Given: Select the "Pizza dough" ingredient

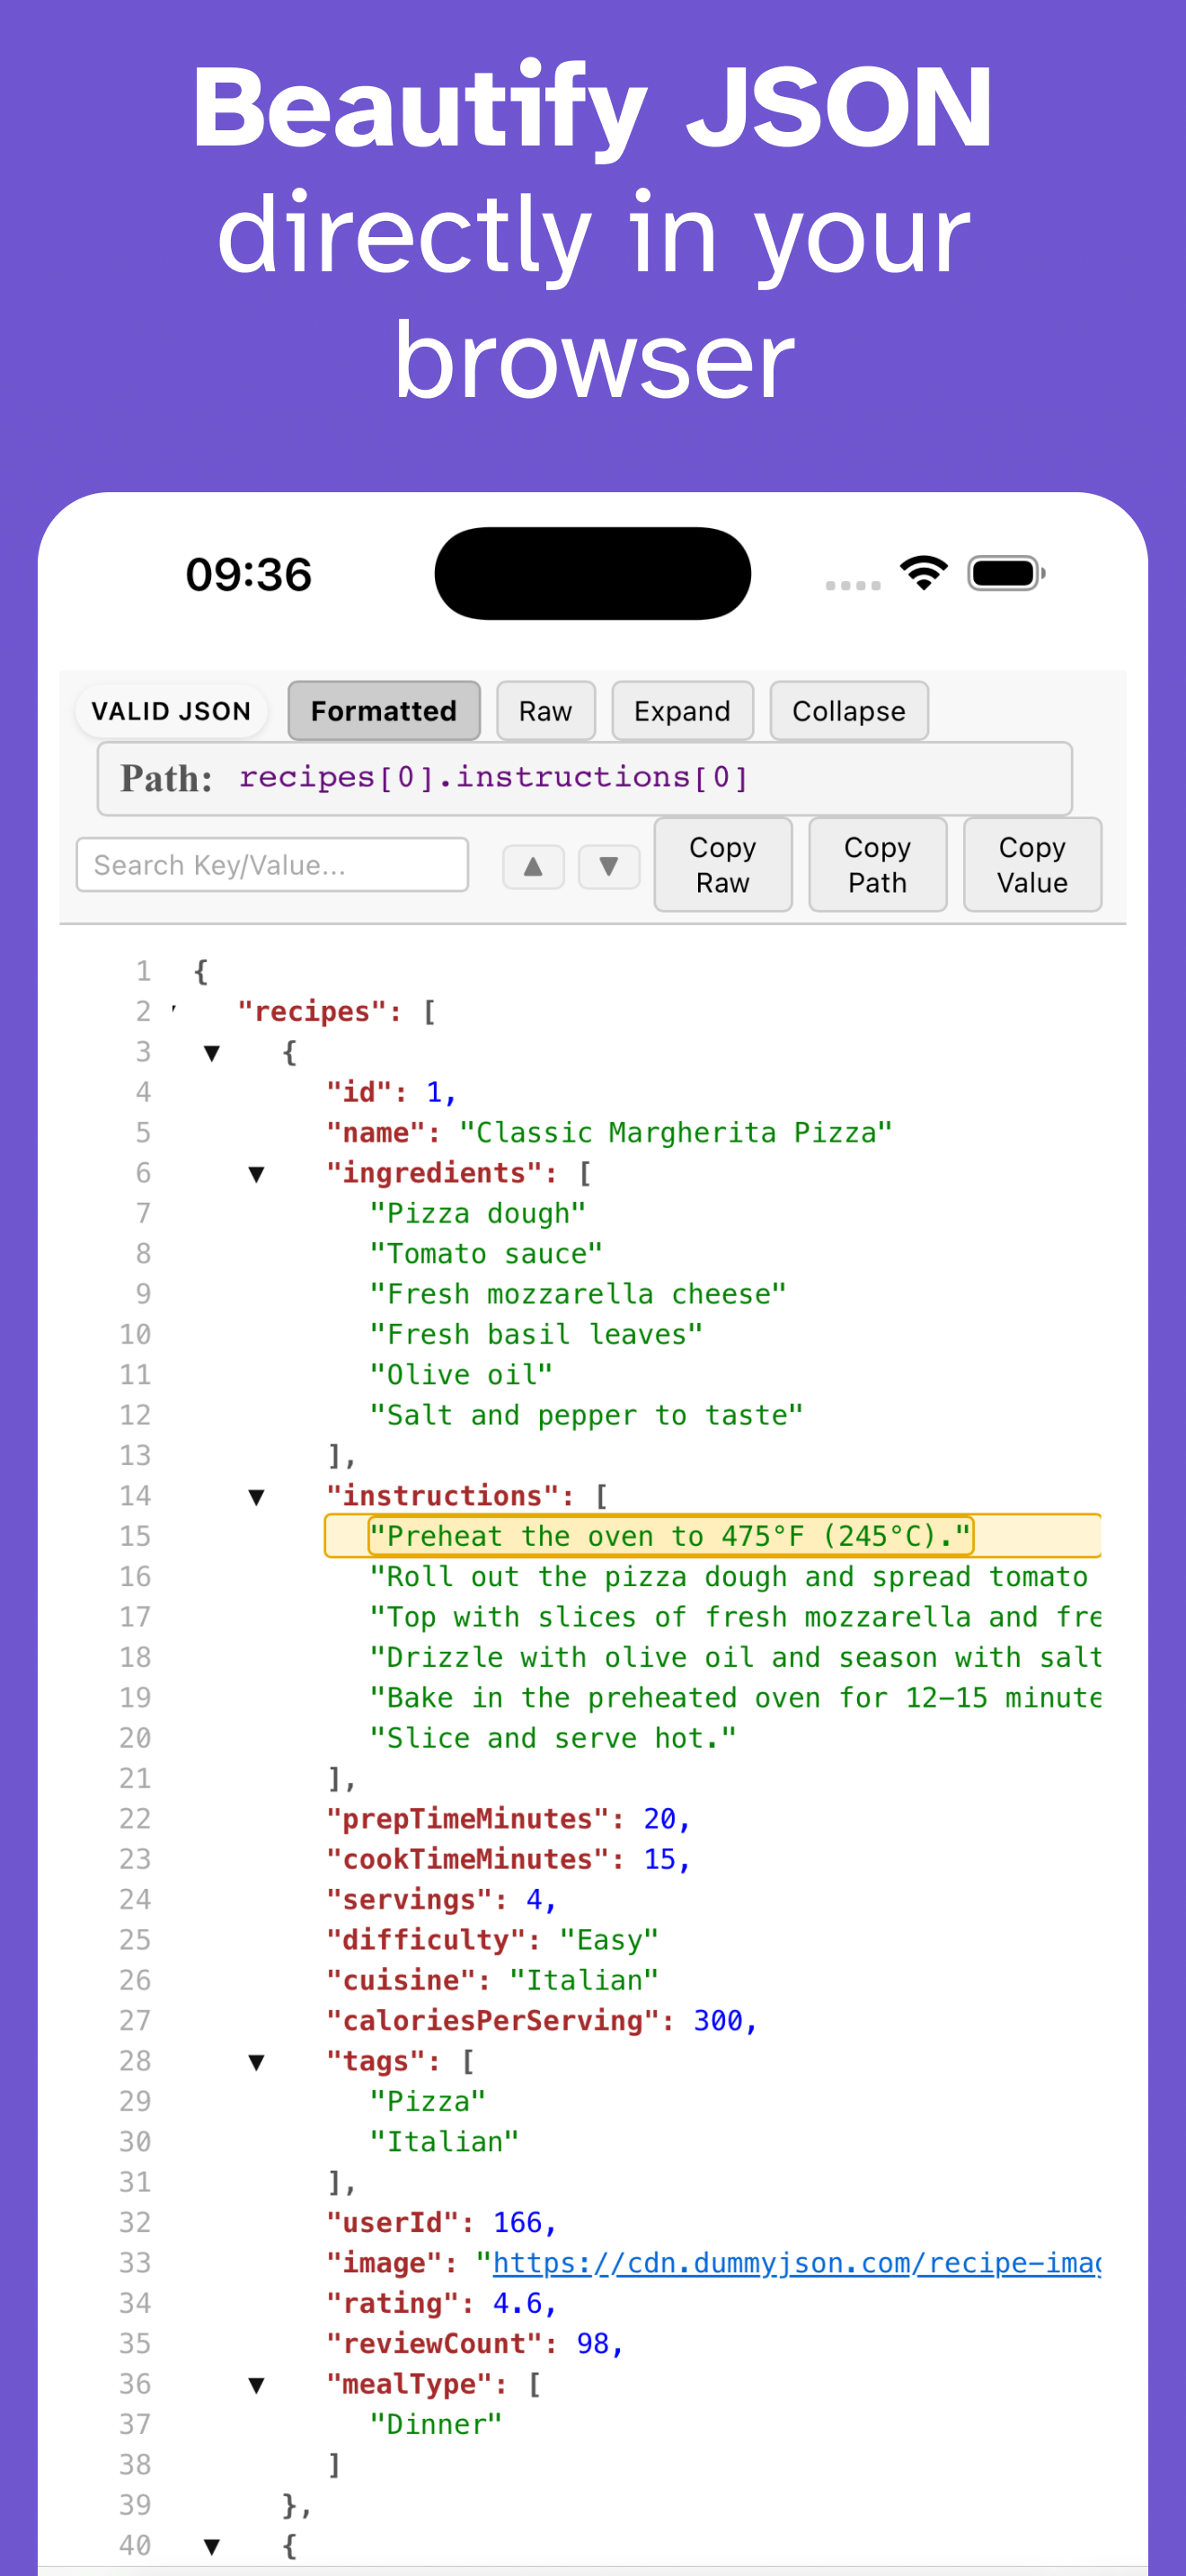Looking at the screenshot, I should 477,1214.
